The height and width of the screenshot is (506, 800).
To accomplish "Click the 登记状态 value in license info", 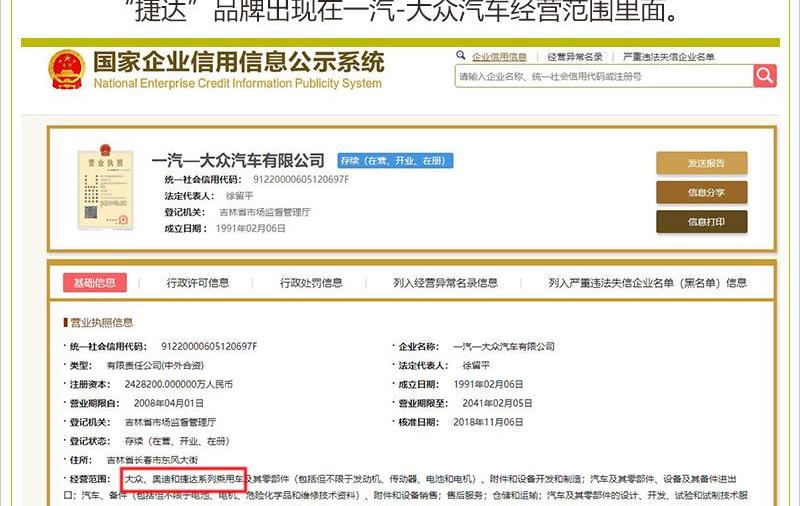I will pyautogui.click(x=177, y=441).
